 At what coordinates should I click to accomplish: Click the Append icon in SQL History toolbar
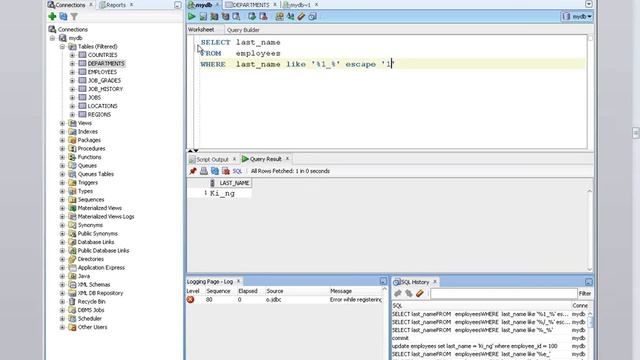click(x=398, y=293)
